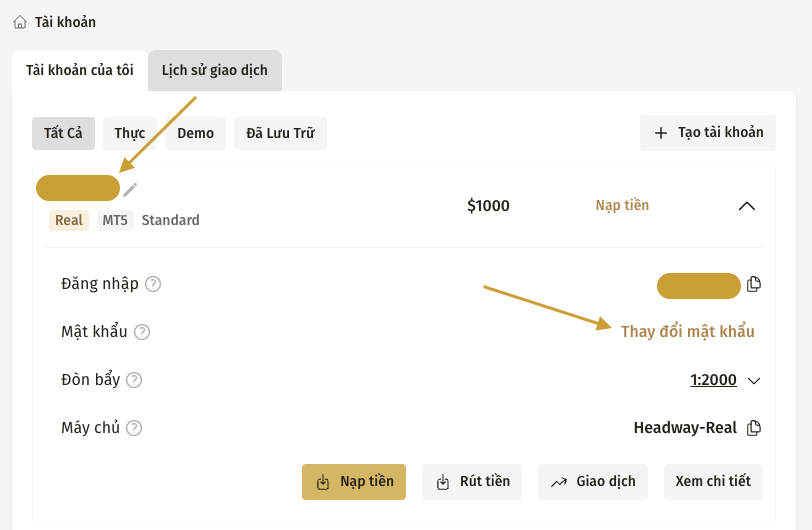Open help tooltip next to Máy chủ
The width and height of the screenshot is (812, 530).
click(x=134, y=428)
